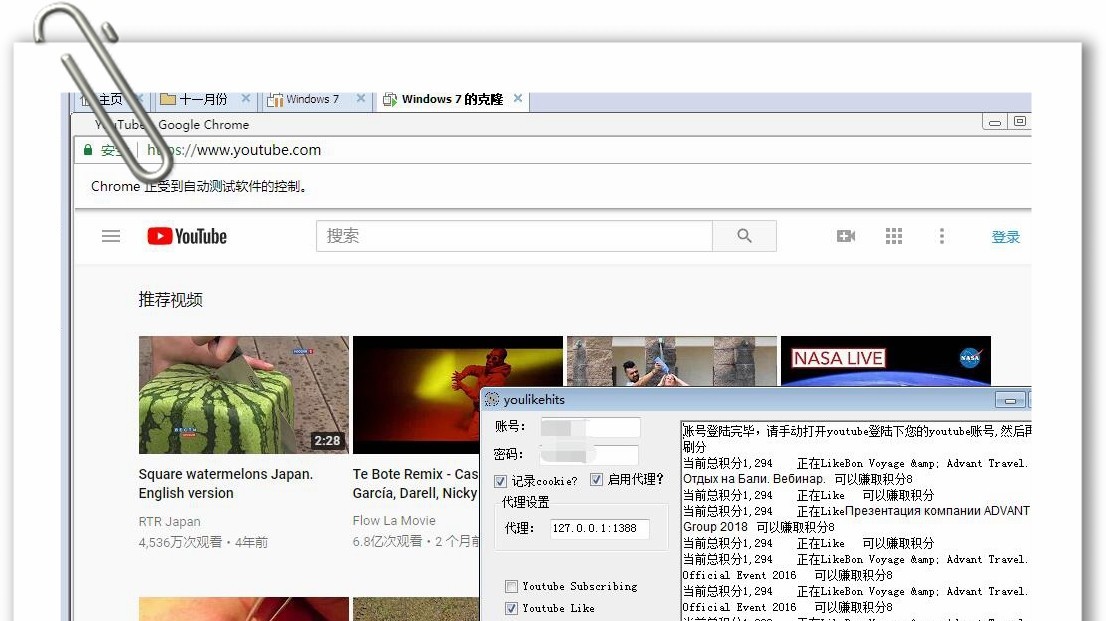The width and height of the screenshot is (1106, 621).
Task: Close the 十一月份 tab
Action: tap(245, 98)
